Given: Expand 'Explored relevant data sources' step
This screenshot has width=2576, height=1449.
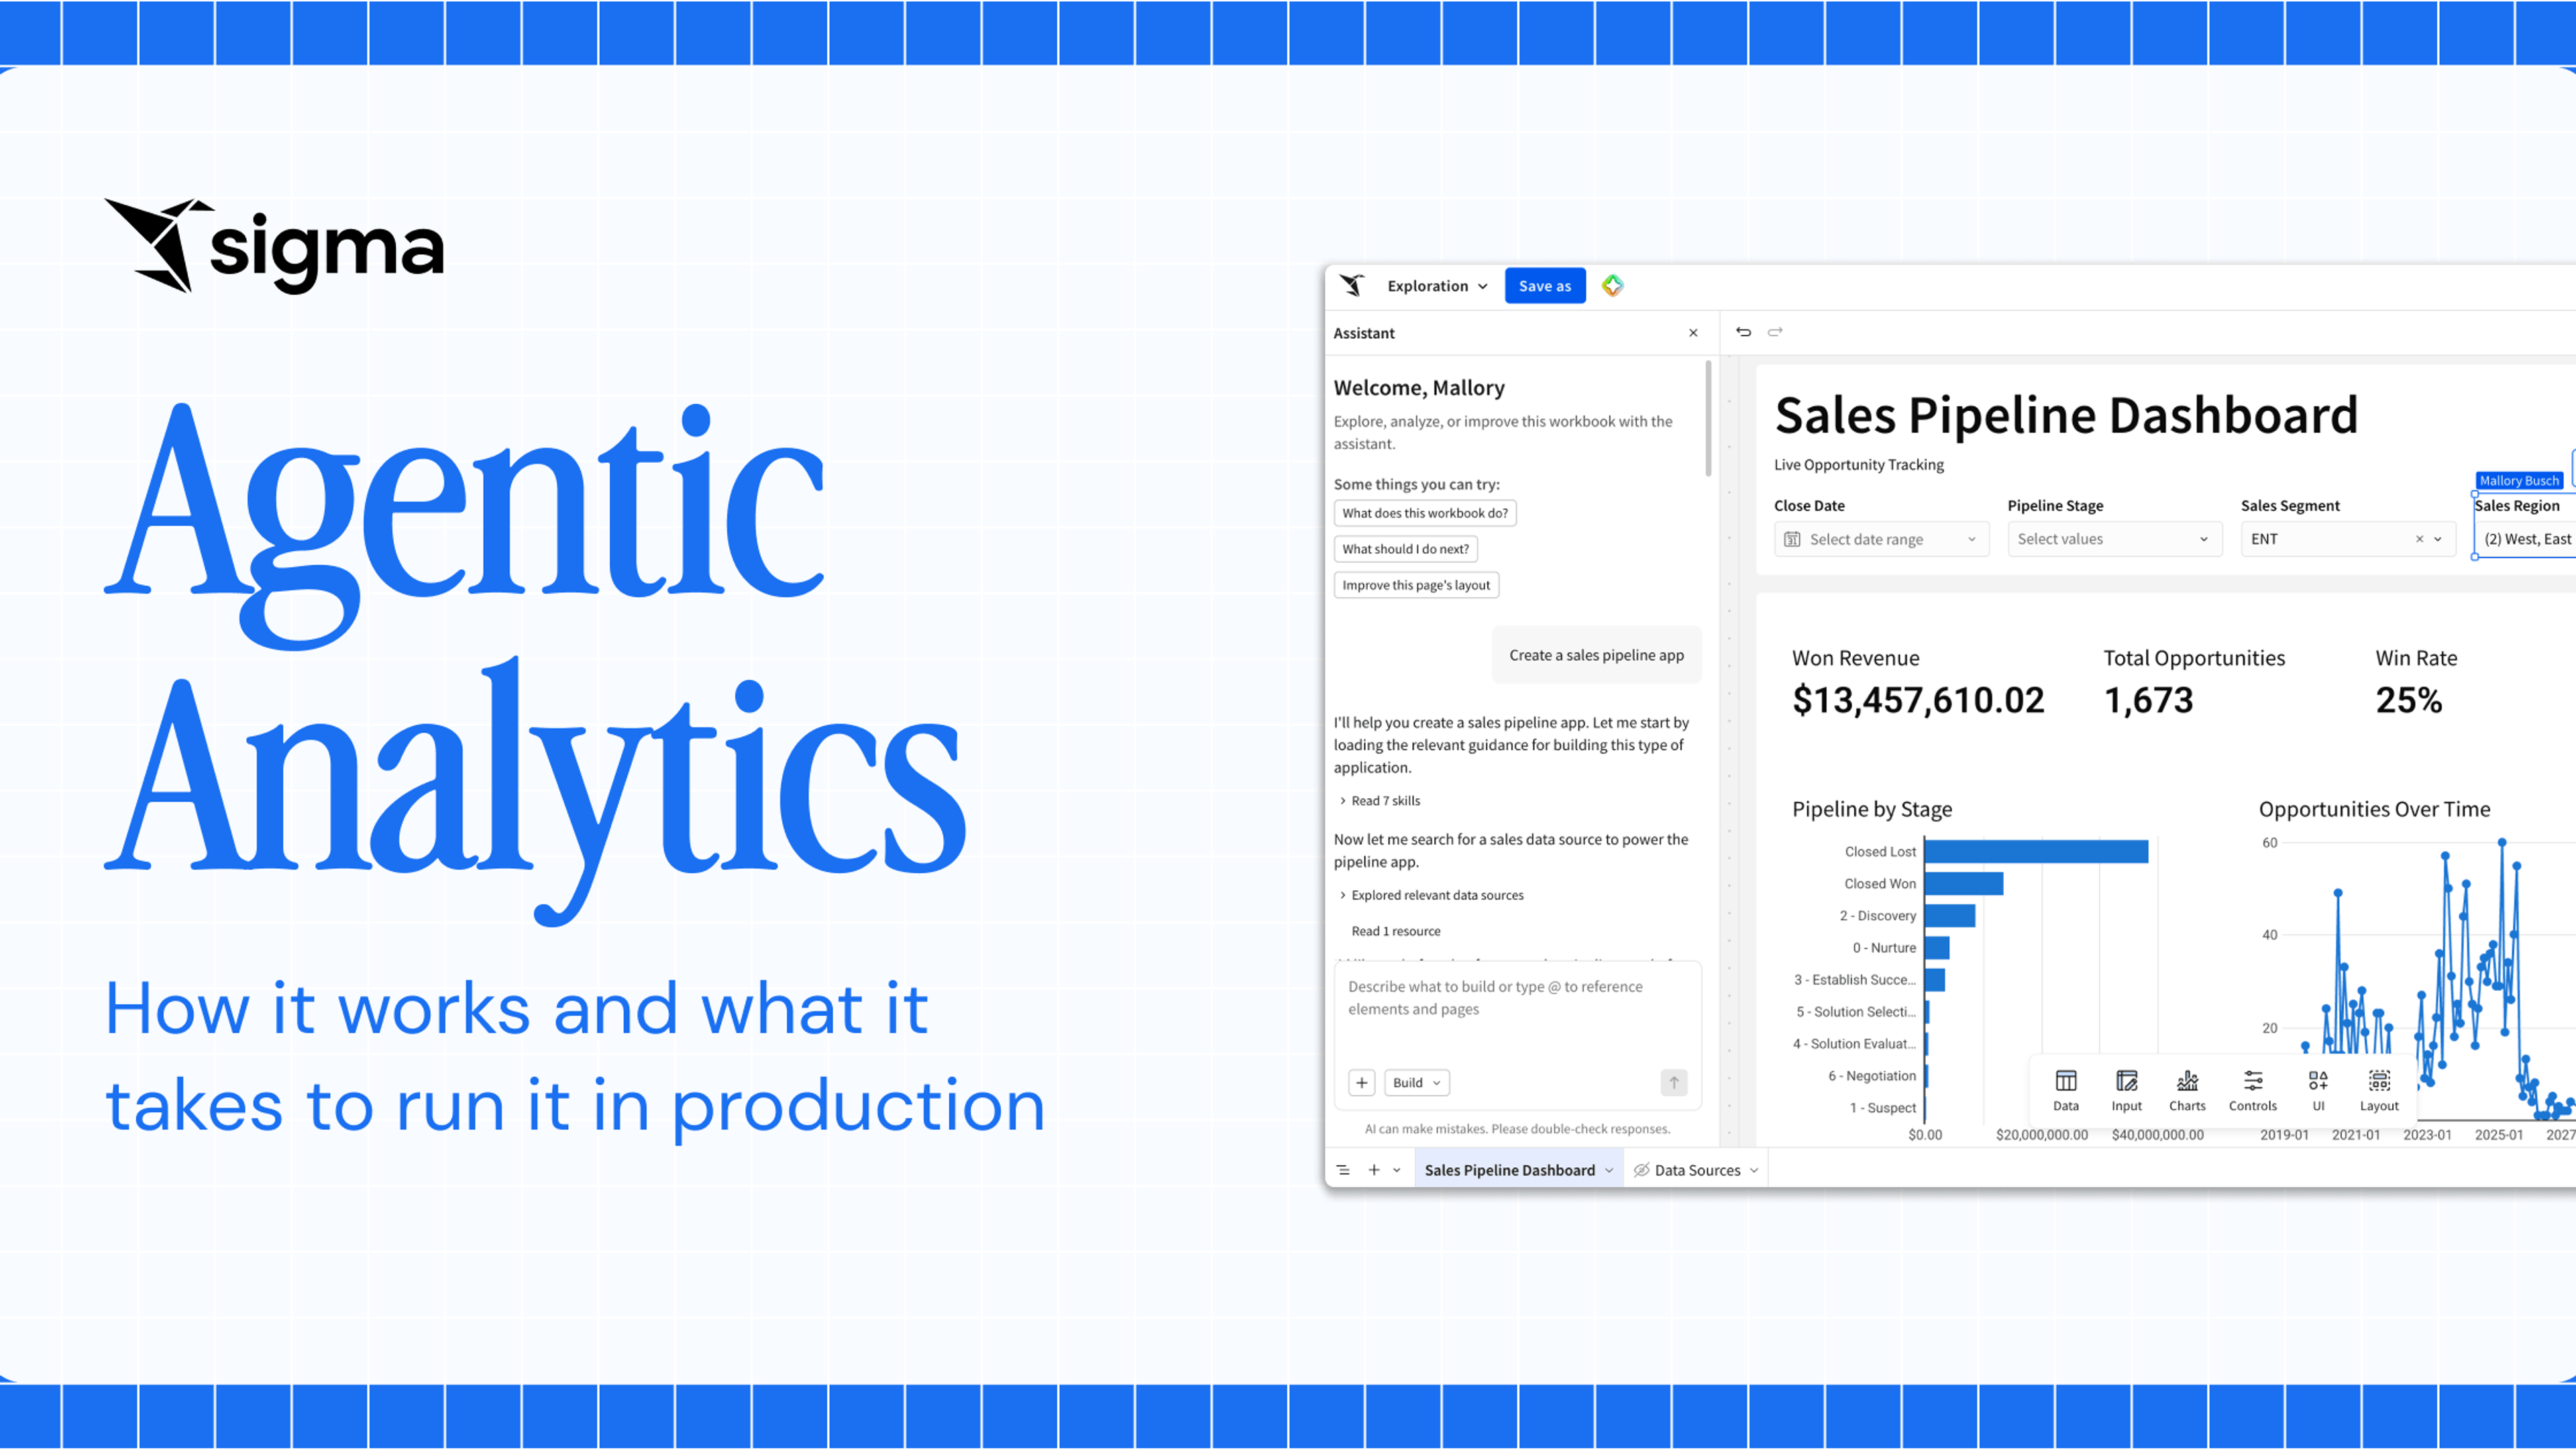Looking at the screenshot, I should click(x=1431, y=895).
